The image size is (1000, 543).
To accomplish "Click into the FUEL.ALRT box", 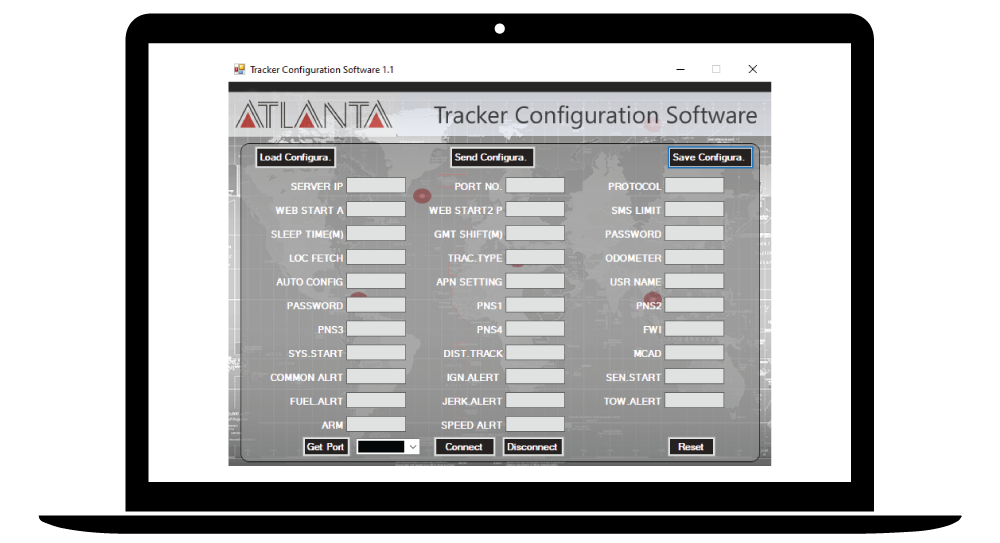I will (376, 401).
